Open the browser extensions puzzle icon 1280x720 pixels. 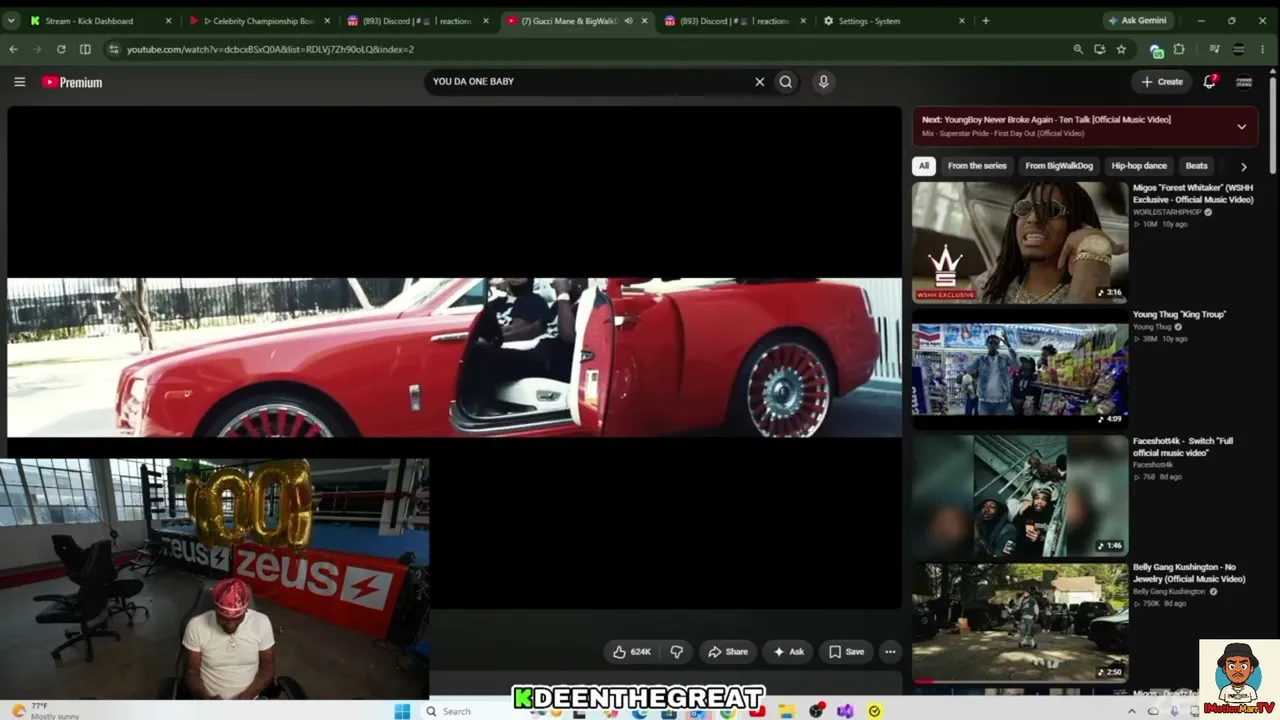click(x=1179, y=49)
